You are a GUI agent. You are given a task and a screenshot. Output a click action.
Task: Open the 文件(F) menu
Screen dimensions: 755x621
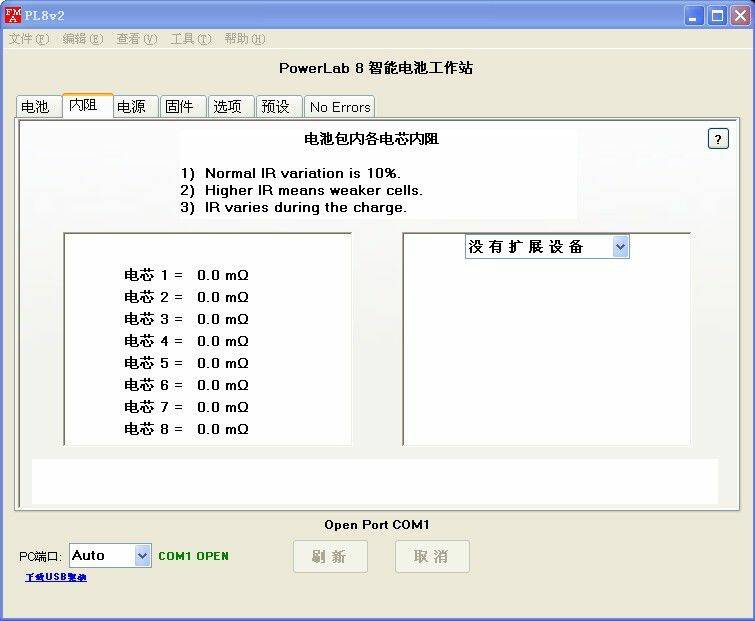point(29,39)
